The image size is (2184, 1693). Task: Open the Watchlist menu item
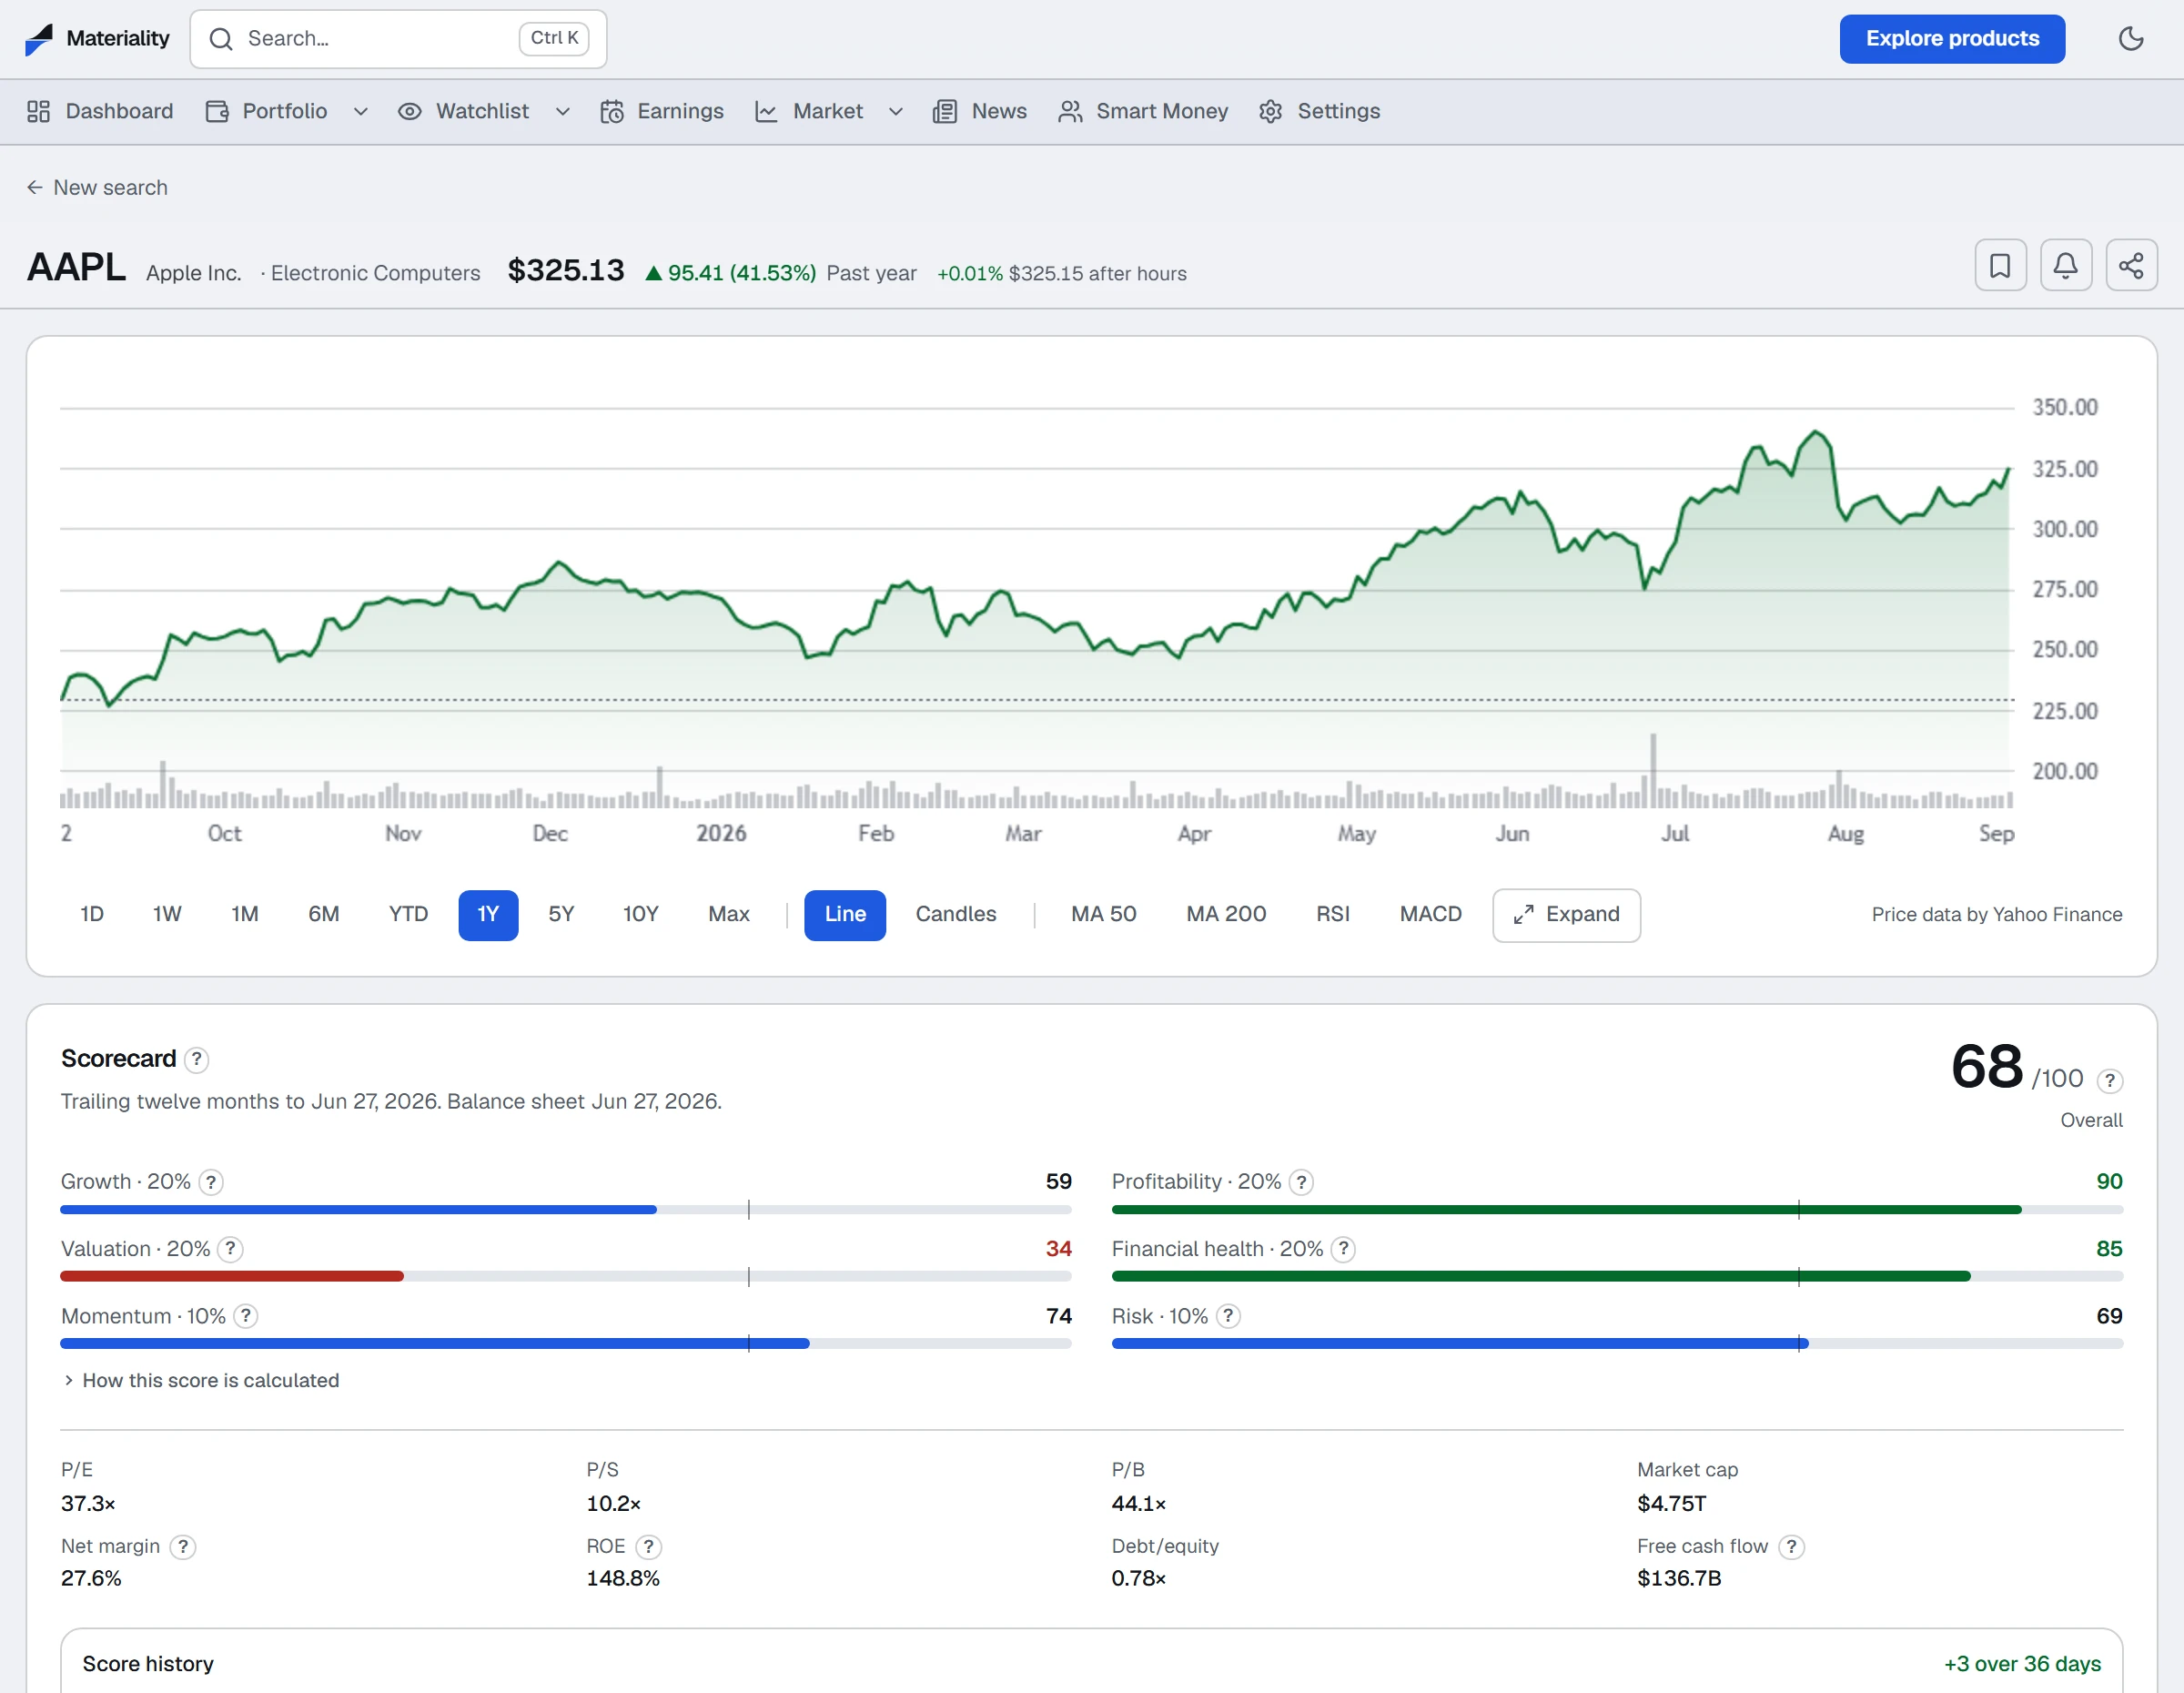463,111
